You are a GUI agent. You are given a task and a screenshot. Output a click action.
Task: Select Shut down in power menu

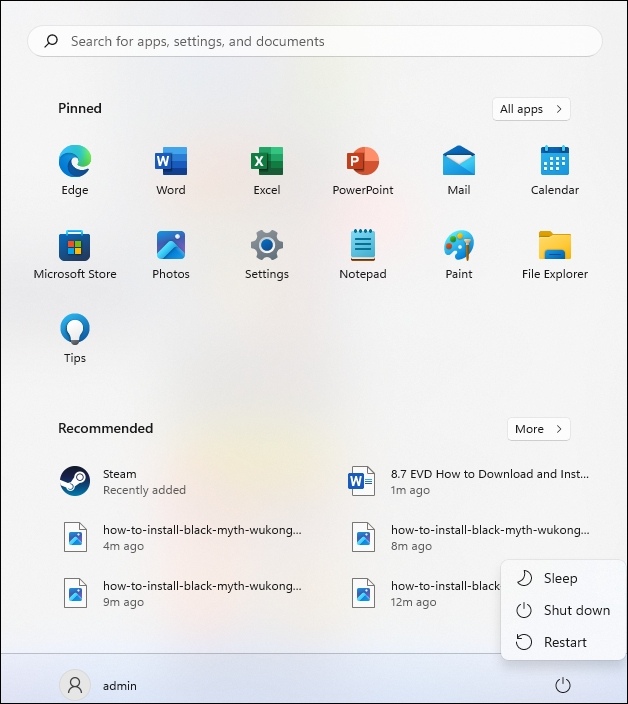pyautogui.click(x=575, y=610)
